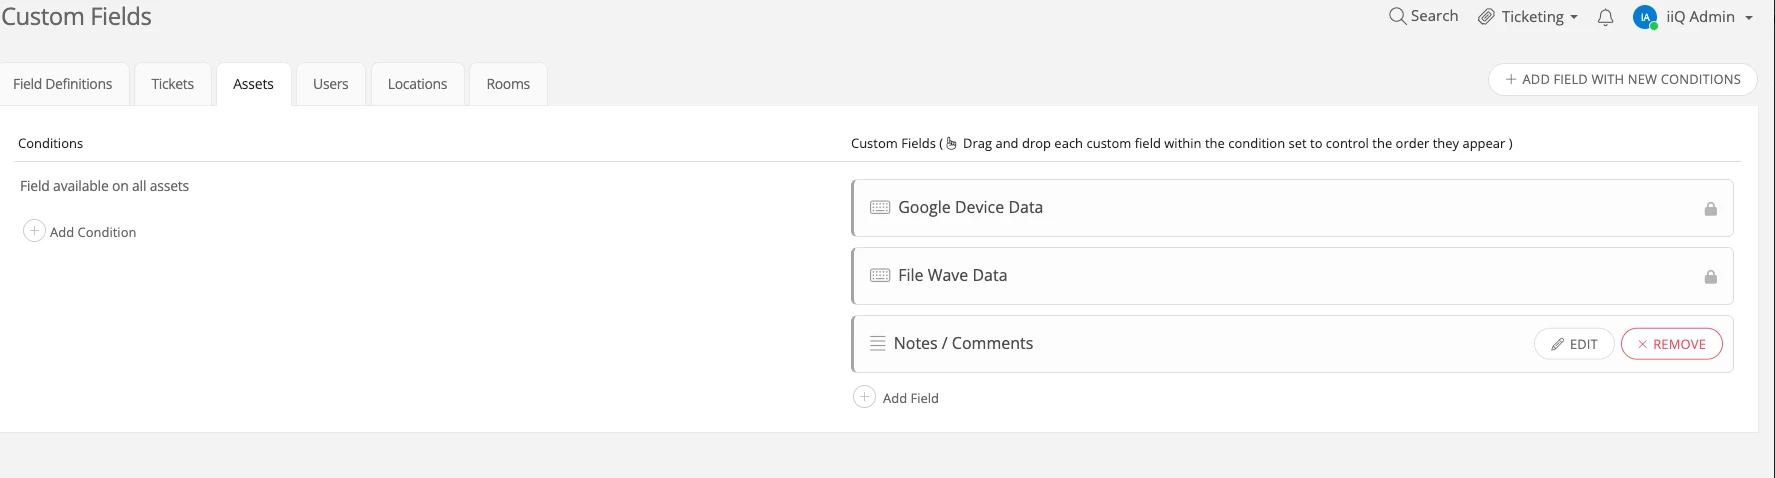This screenshot has width=1775, height=478.
Task: Switch to the Field Definitions tab
Action: 63,84
